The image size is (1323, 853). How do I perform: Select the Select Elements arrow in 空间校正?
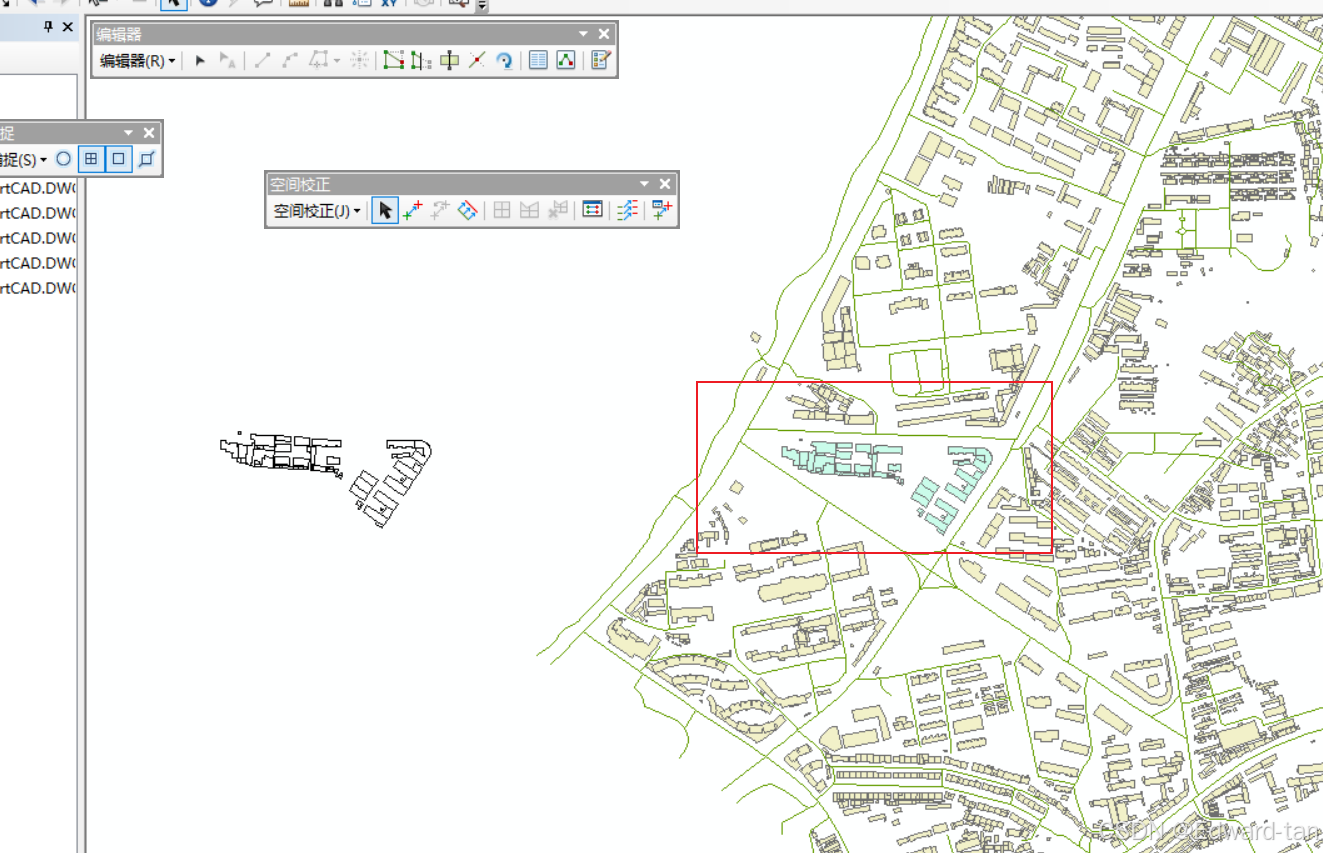coord(385,211)
